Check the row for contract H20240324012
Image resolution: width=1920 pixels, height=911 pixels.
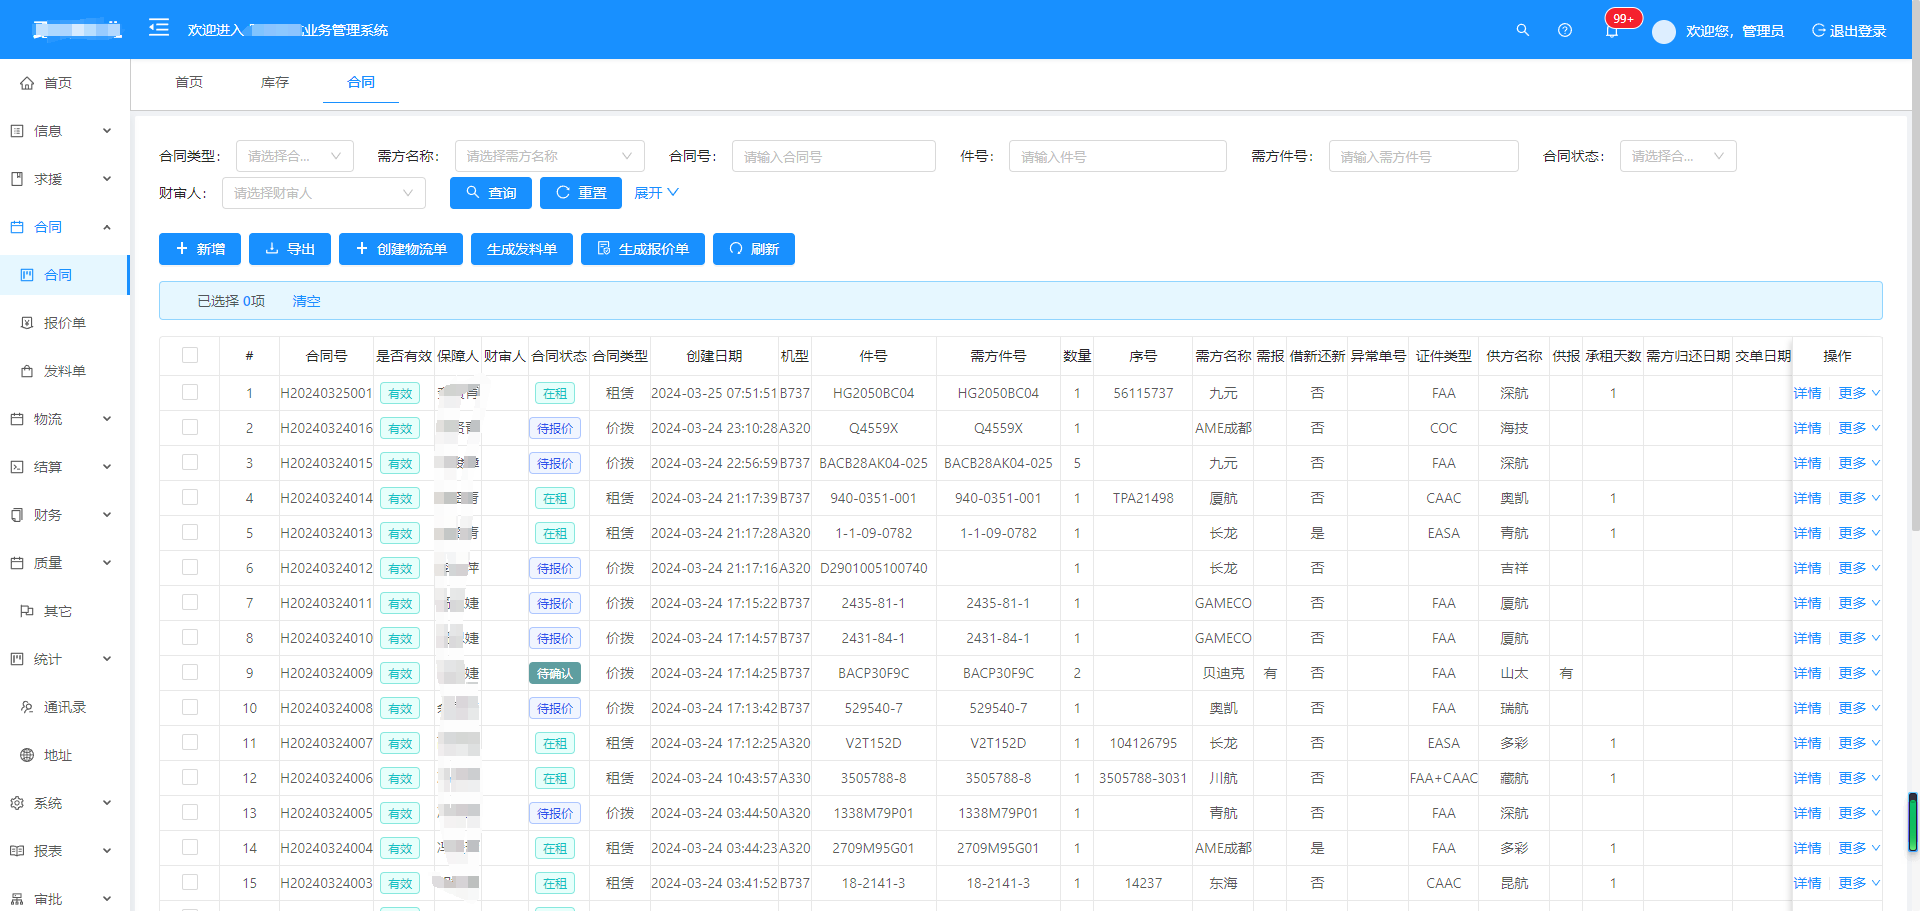190,567
